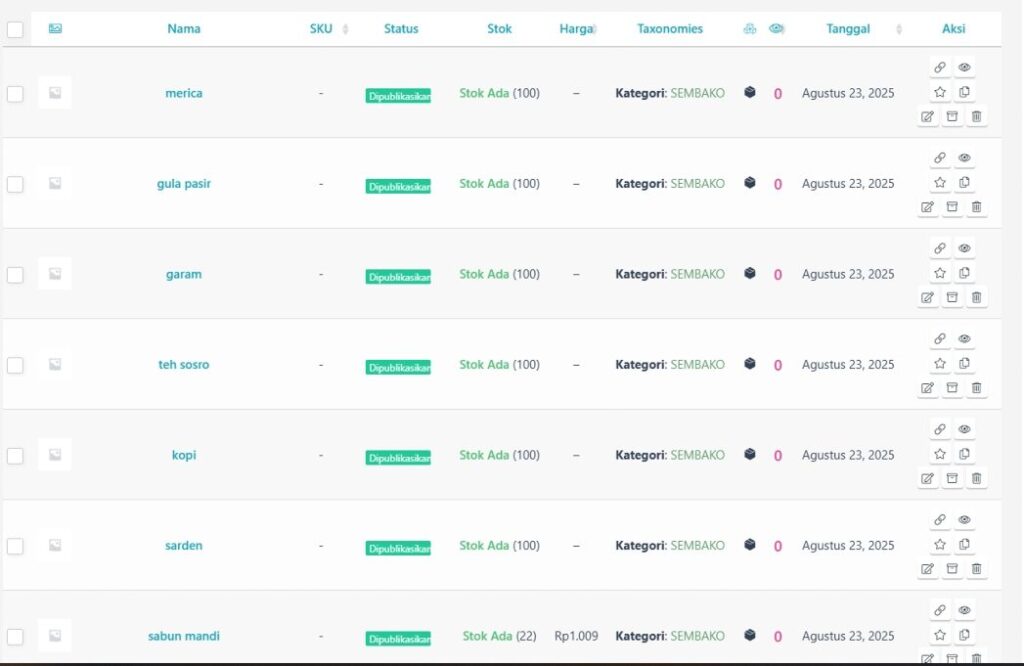Sort products by Tanggal column

click(x=854, y=29)
